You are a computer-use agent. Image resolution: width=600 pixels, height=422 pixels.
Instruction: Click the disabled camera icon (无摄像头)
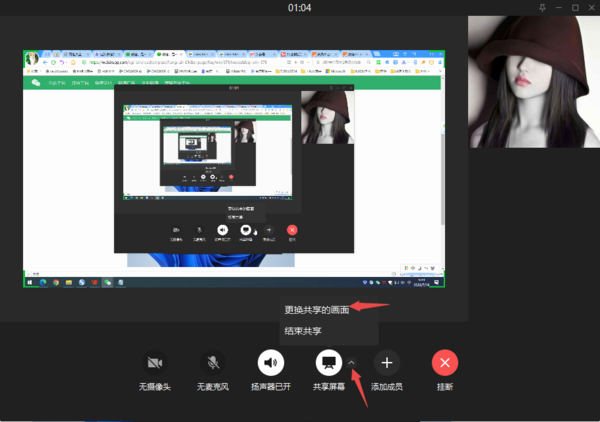[x=154, y=362]
